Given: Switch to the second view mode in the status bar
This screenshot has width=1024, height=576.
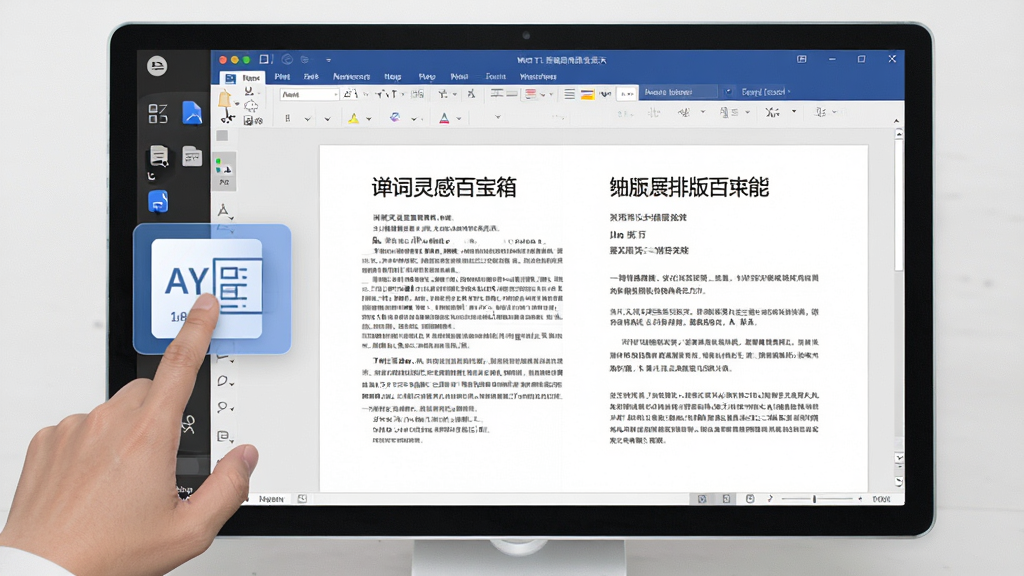Looking at the screenshot, I should (x=726, y=499).
